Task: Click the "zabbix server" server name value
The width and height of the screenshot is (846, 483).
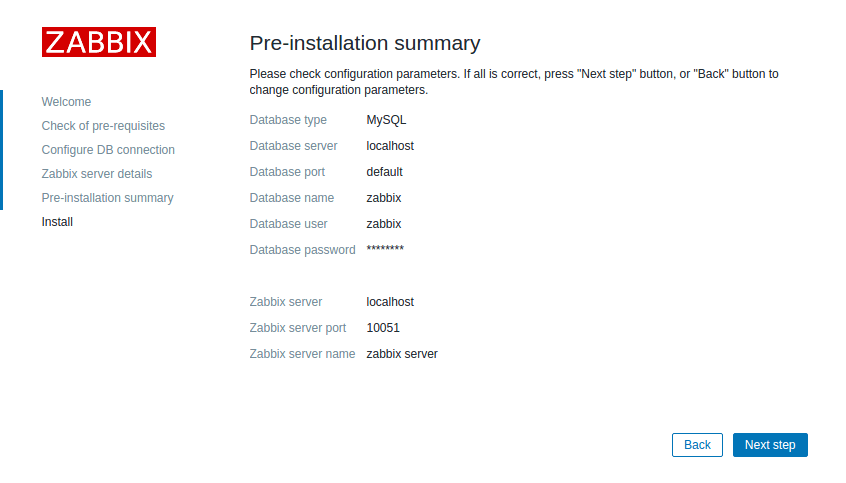Action: click(402, 354)
